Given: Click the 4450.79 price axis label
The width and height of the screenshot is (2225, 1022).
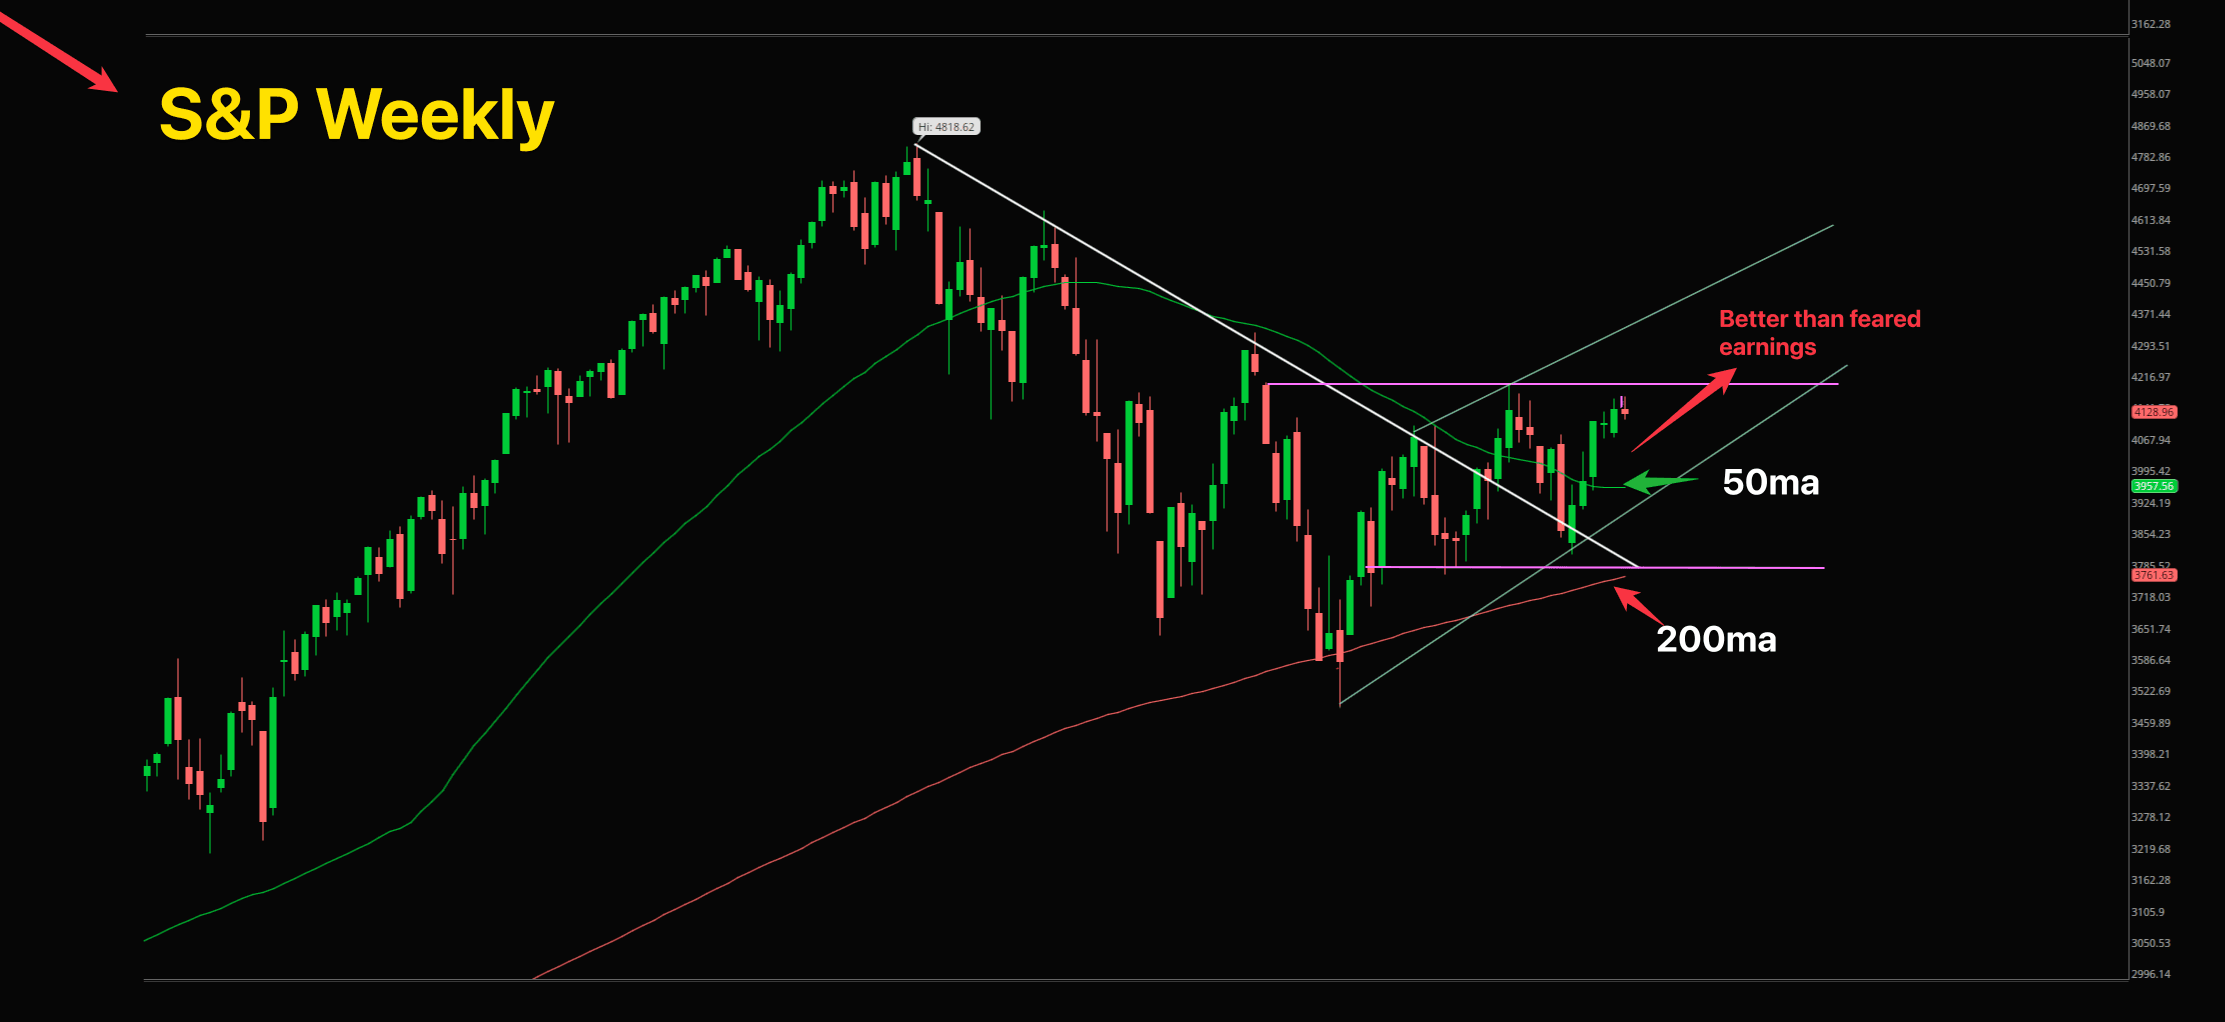Looking at the screenshot, I should (x=2151, y=283).
